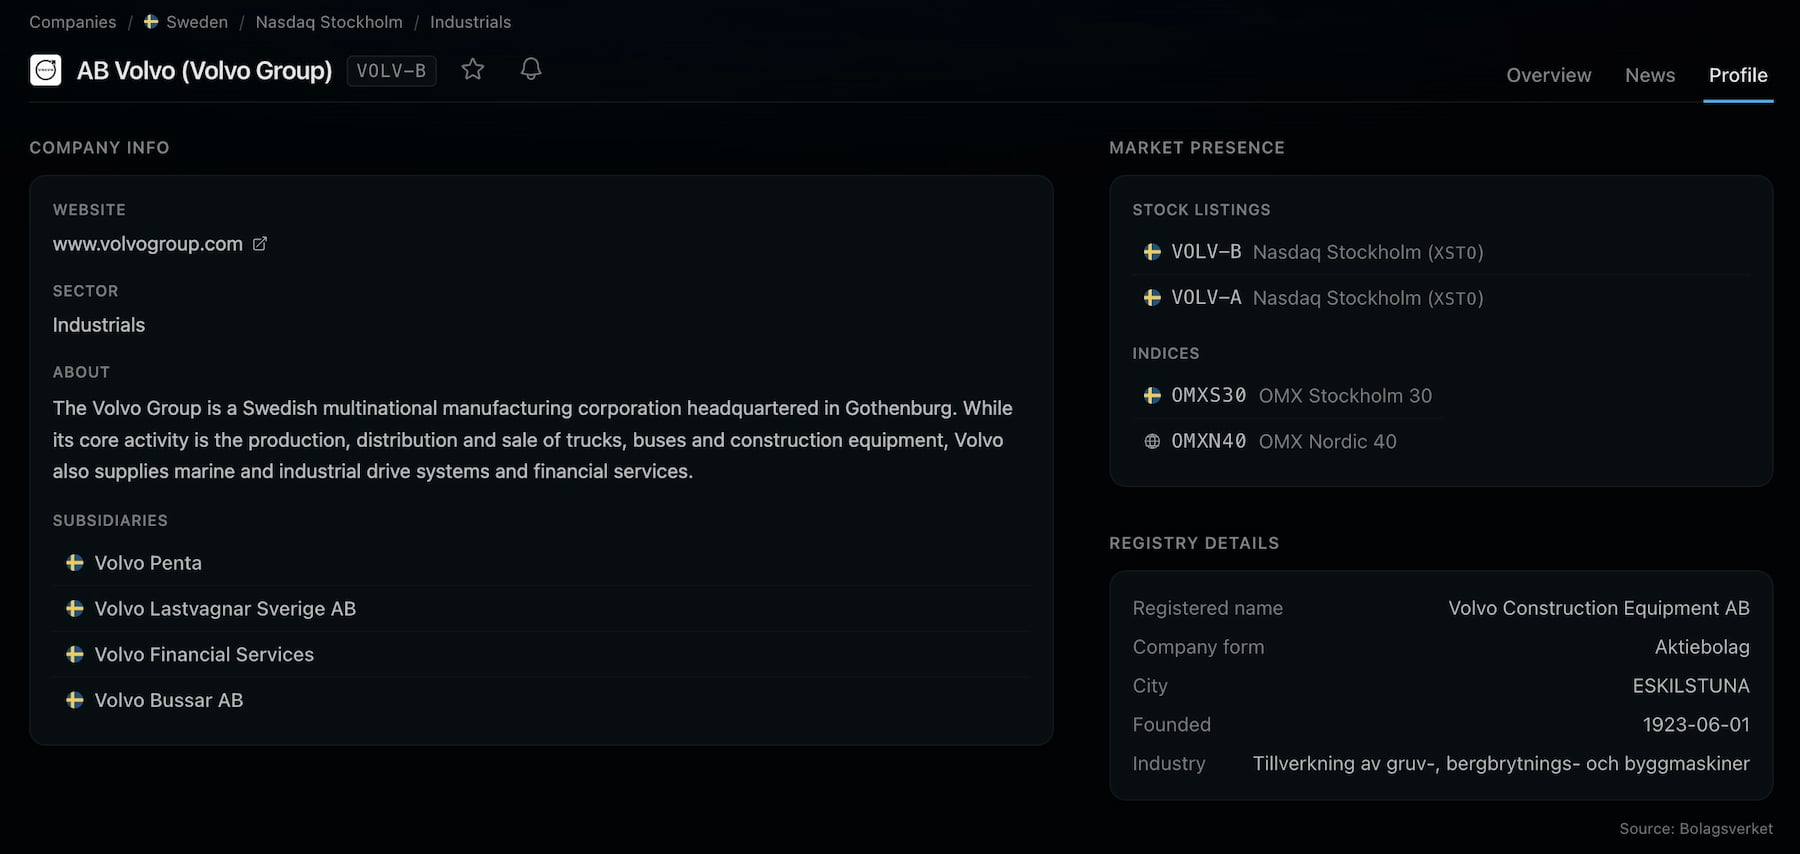This screenshot has width=1800, height=854.
Task: Open subsidiary Volvo Penta
Action: [148, 563]
